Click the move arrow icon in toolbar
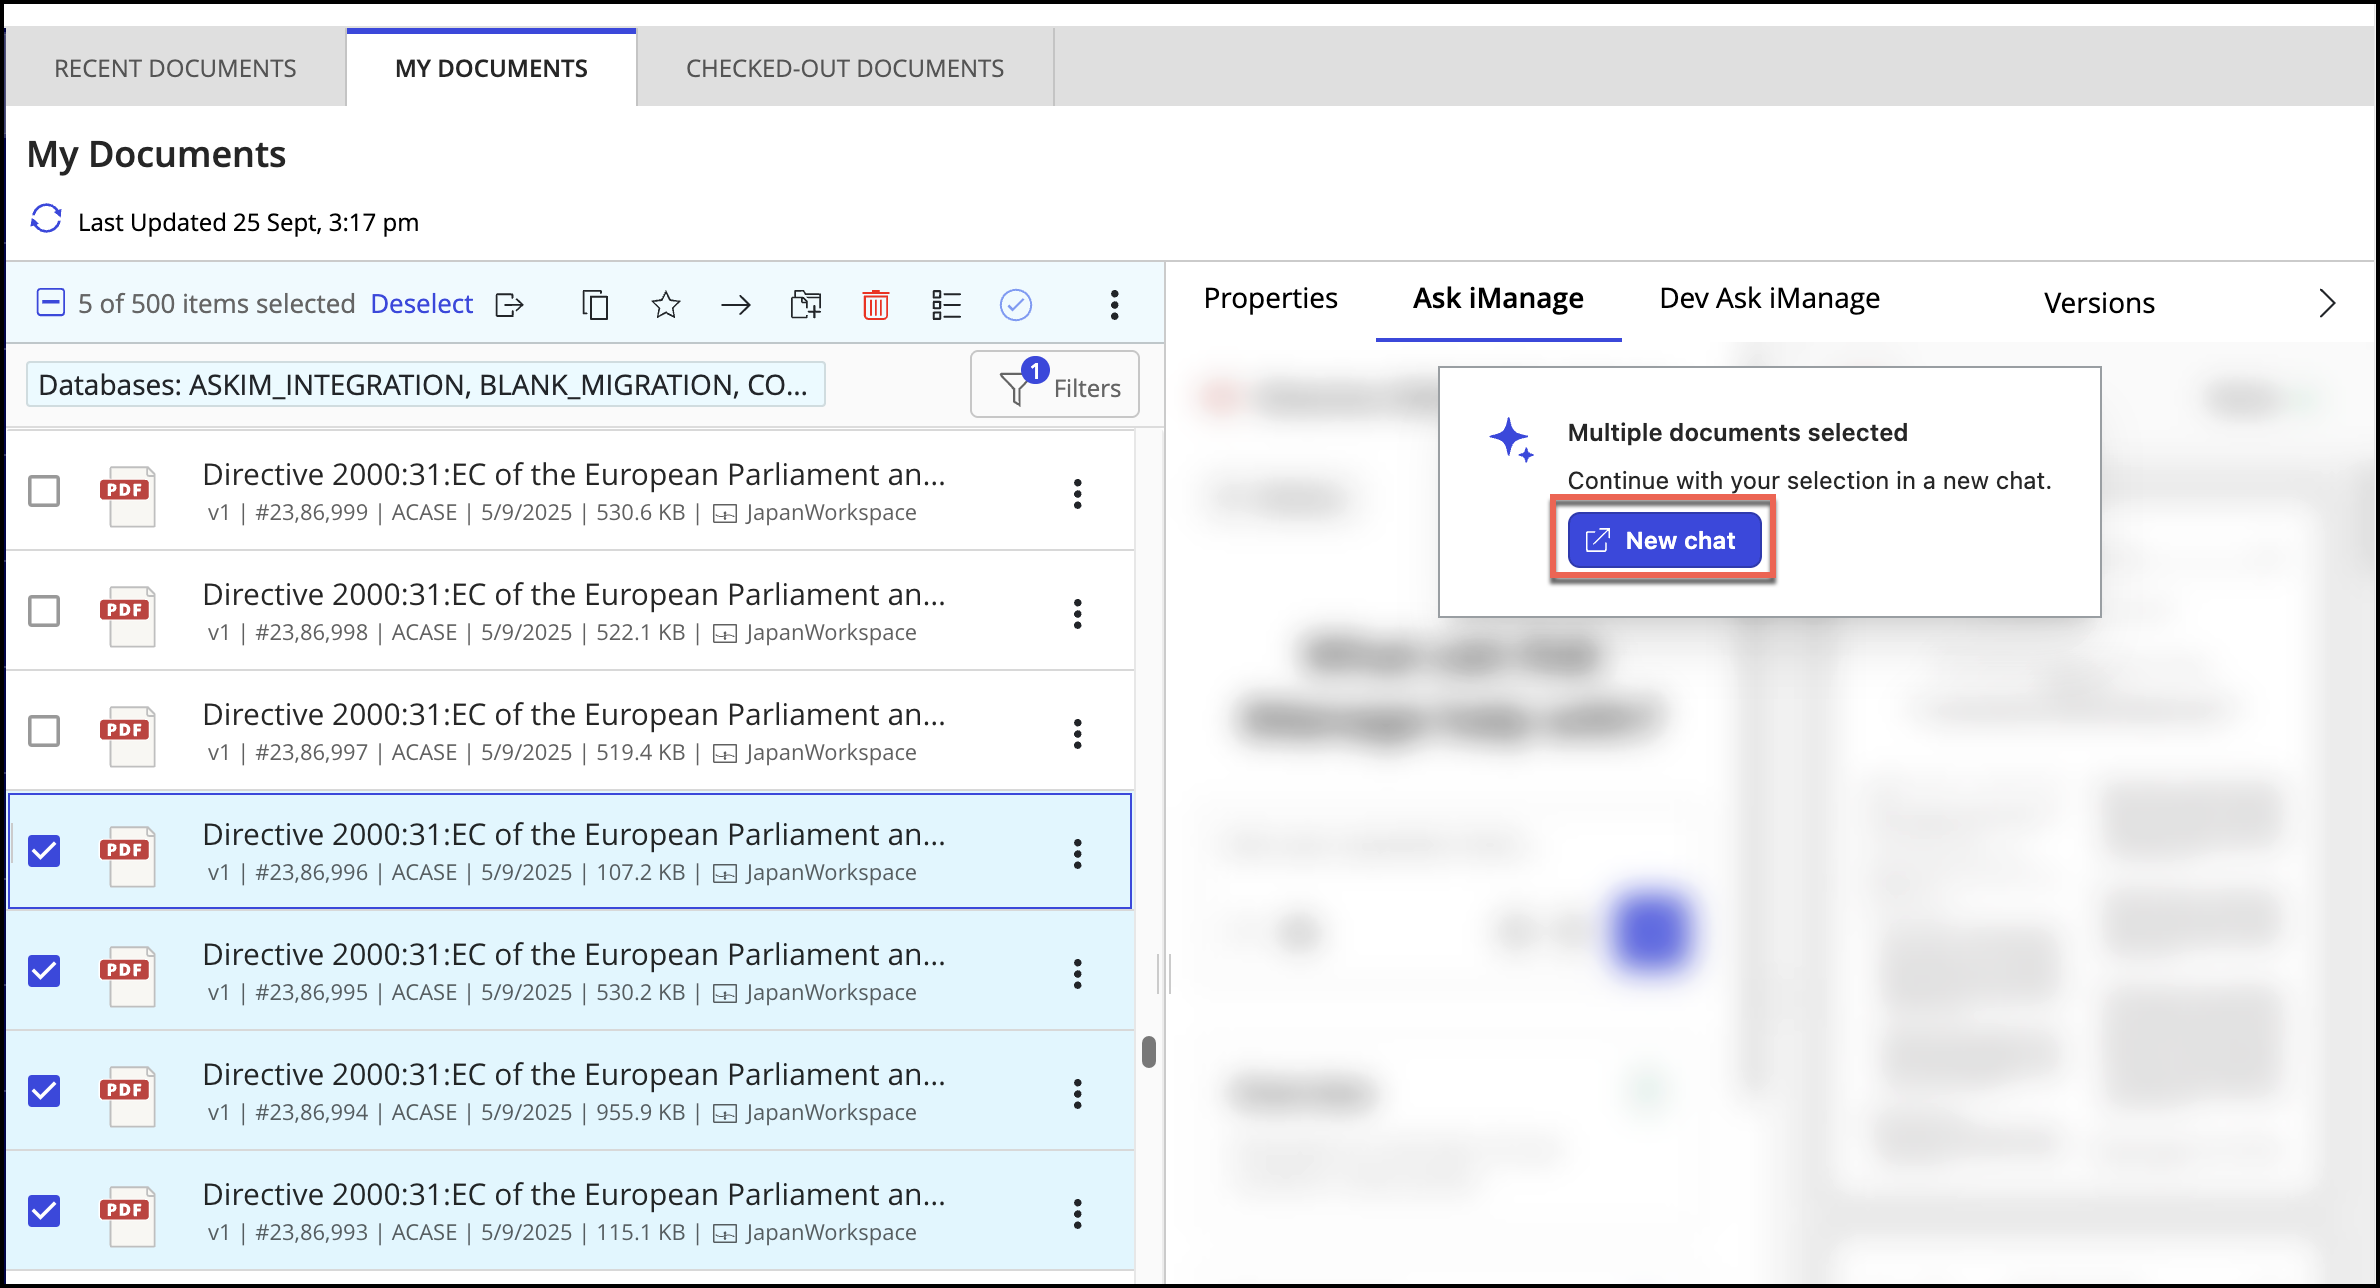This screenshot has height=1288, width=2380. pos(735,304)
